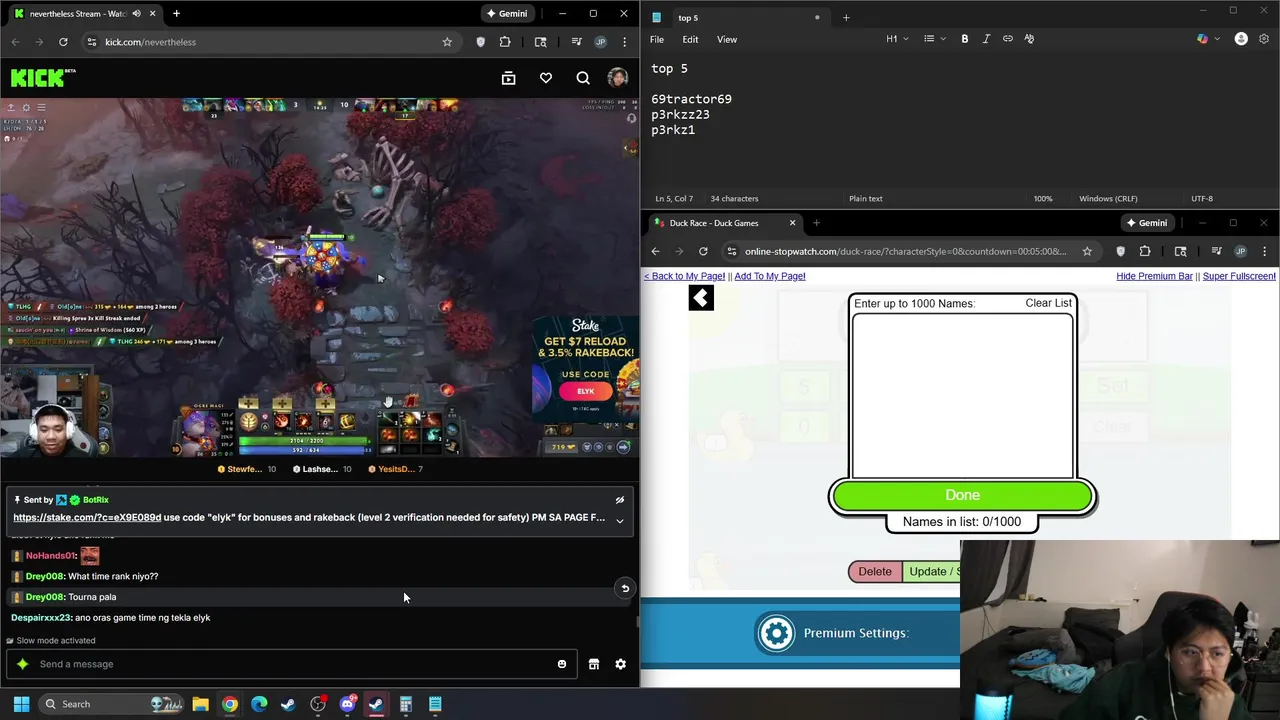Image resolution: width=1280 pixels, height=720 pixels.
Task: Open the Gemini button in the Kick browser
Action: (x=507, y=14)
